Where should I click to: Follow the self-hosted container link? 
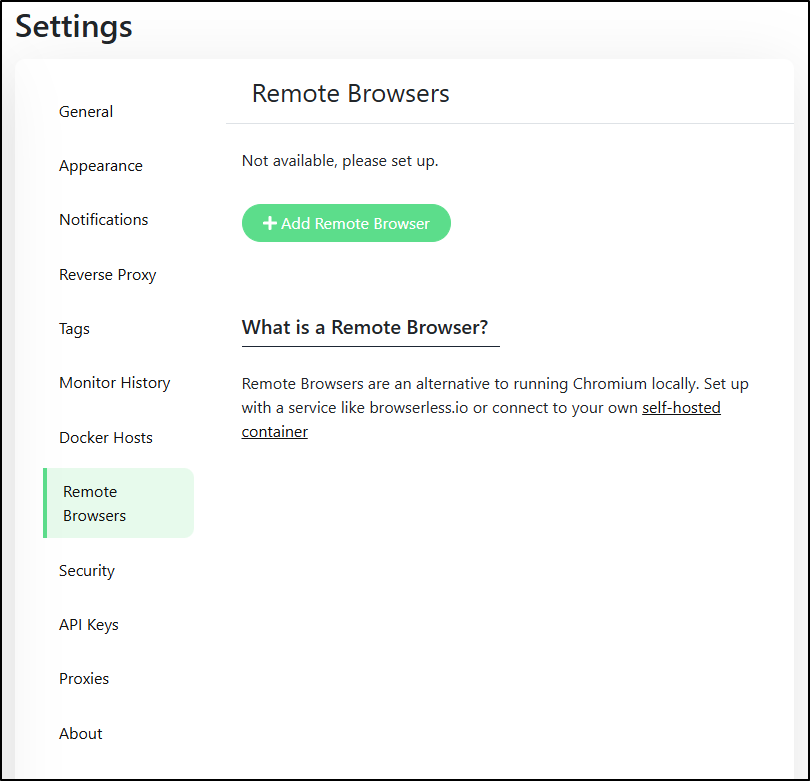pos(681,408)
